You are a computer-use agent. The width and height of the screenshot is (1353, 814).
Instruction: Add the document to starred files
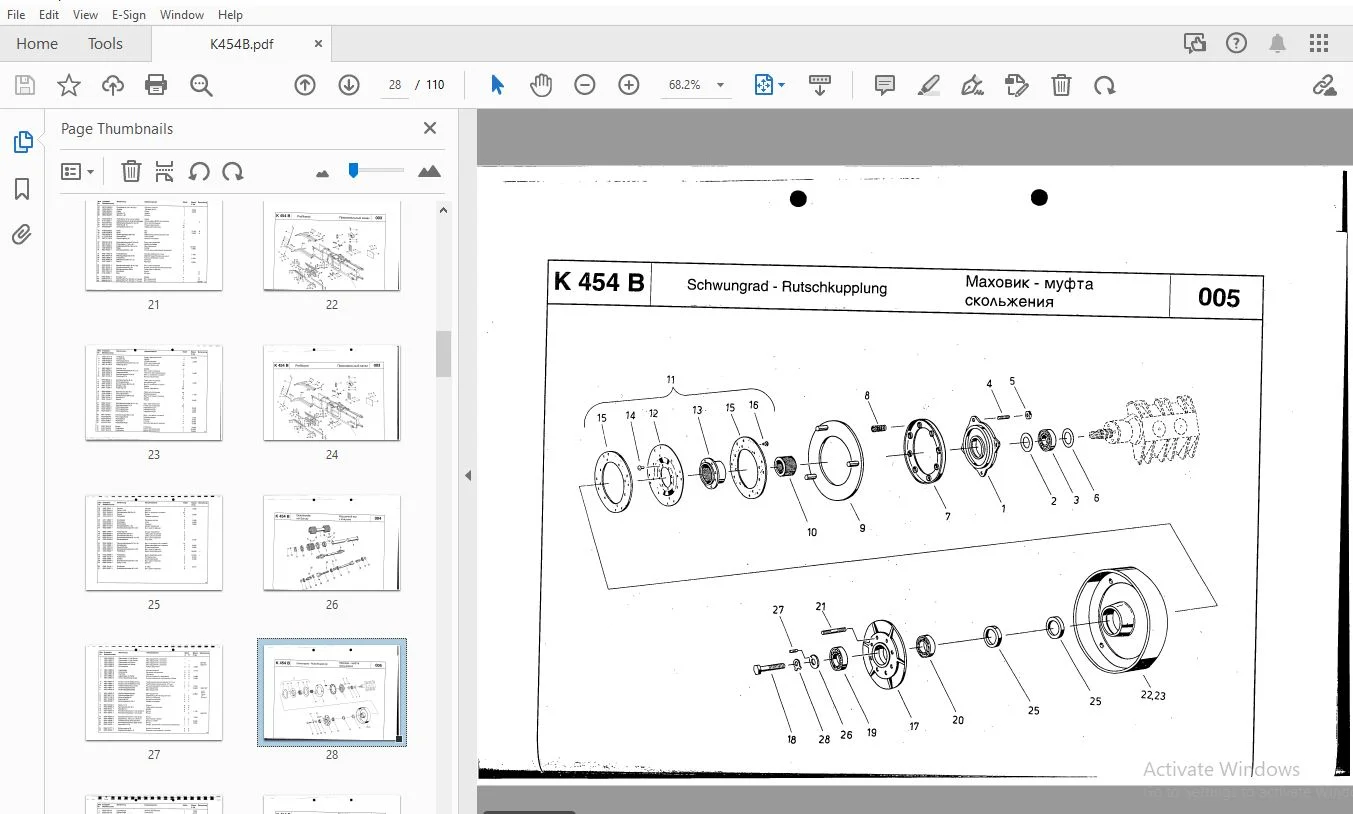69,86
